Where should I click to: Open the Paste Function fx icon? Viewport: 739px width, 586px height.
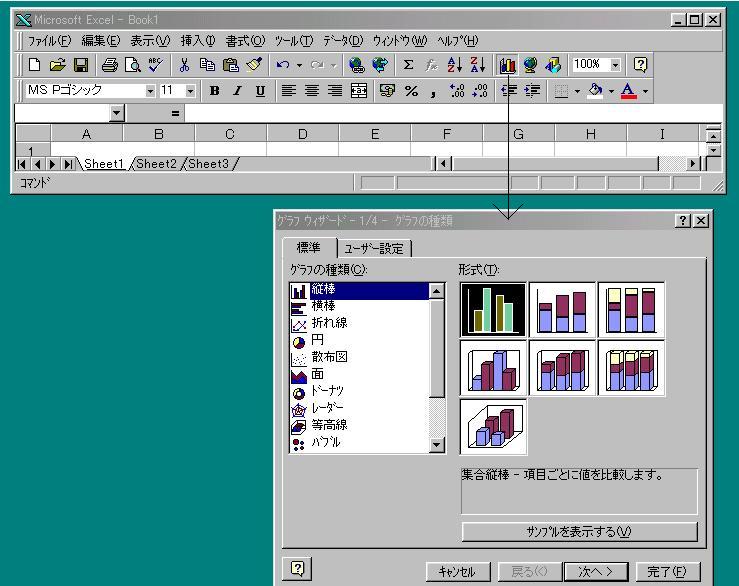(x=431, y=65)
